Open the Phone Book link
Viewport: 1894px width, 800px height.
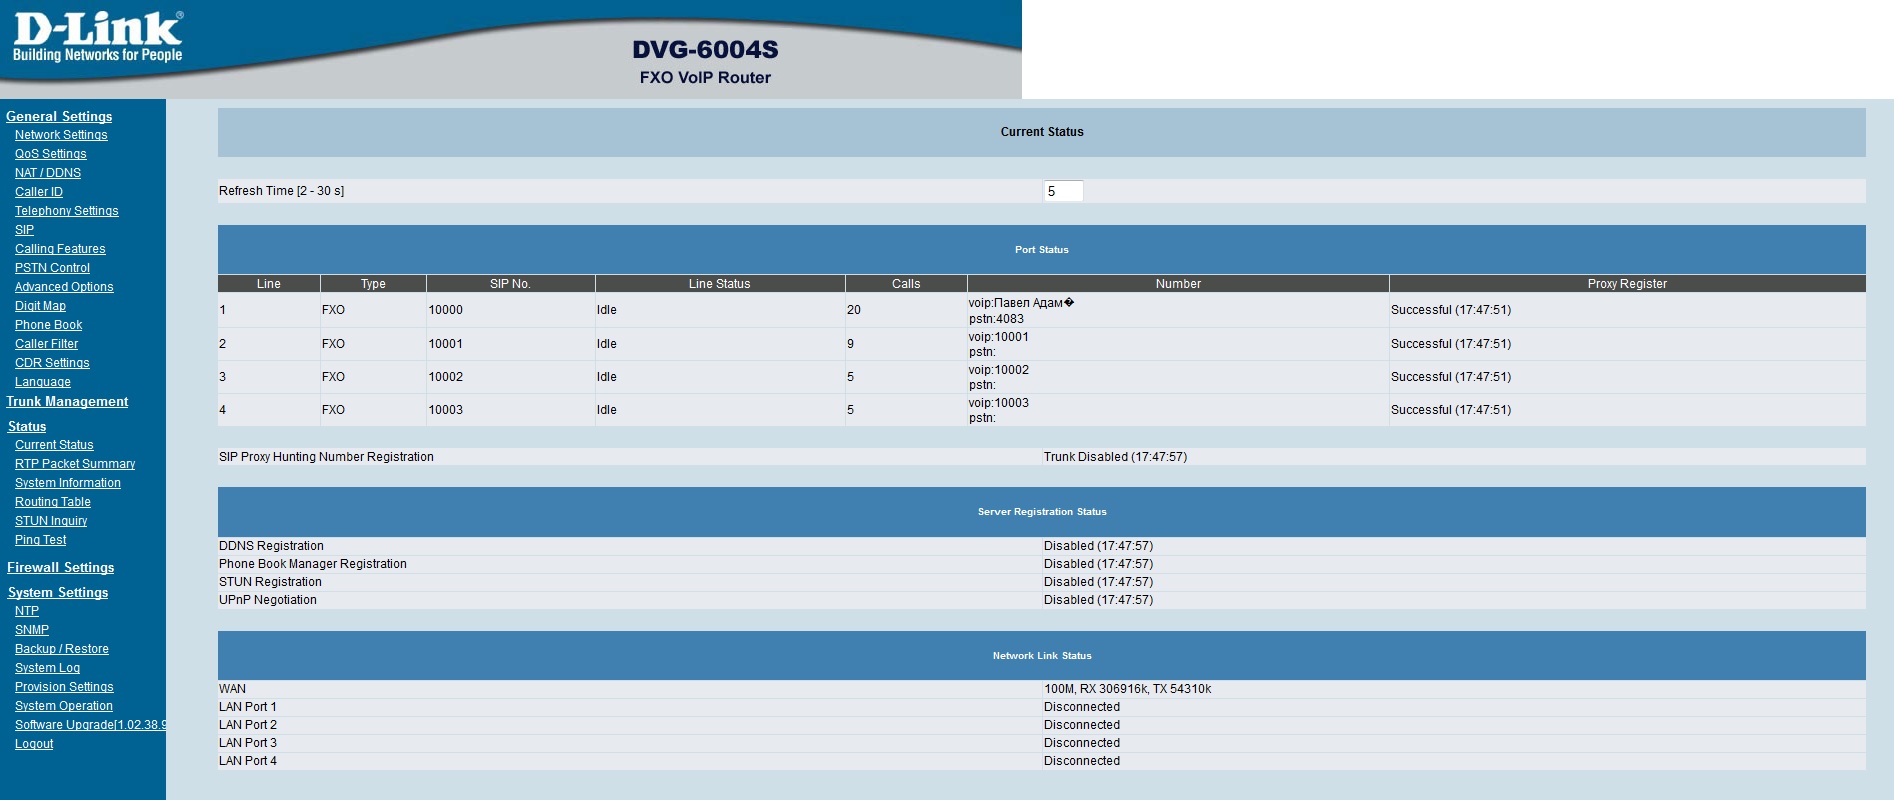click(48, 325)
